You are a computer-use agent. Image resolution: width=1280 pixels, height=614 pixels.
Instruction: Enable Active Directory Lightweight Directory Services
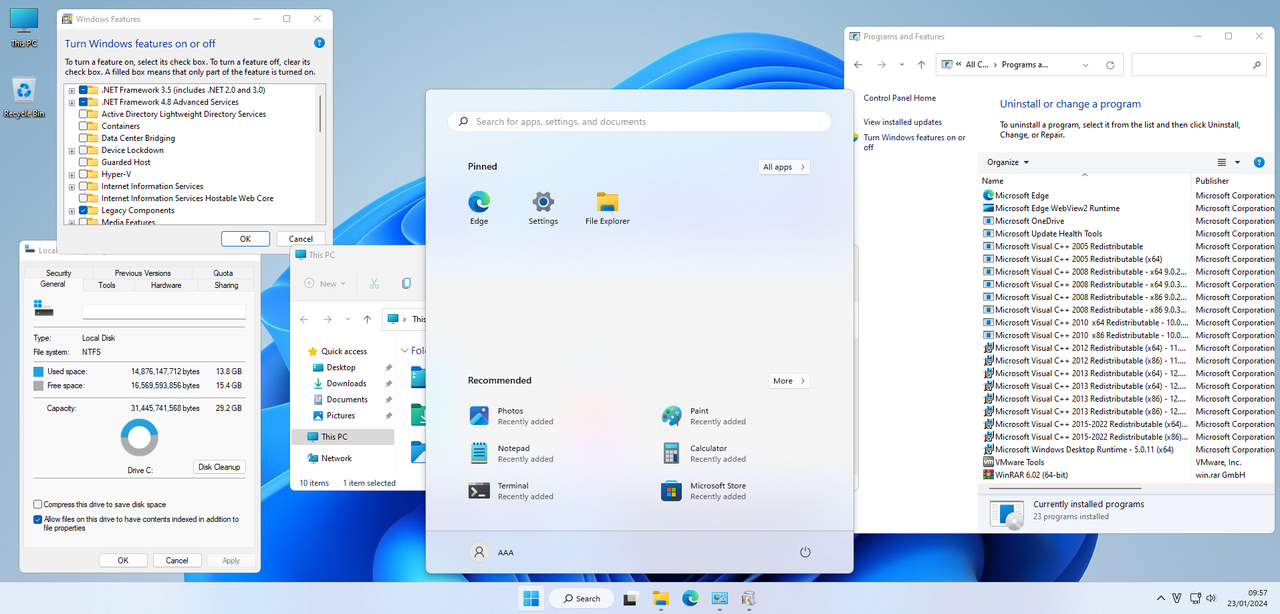tap(83, 114)
